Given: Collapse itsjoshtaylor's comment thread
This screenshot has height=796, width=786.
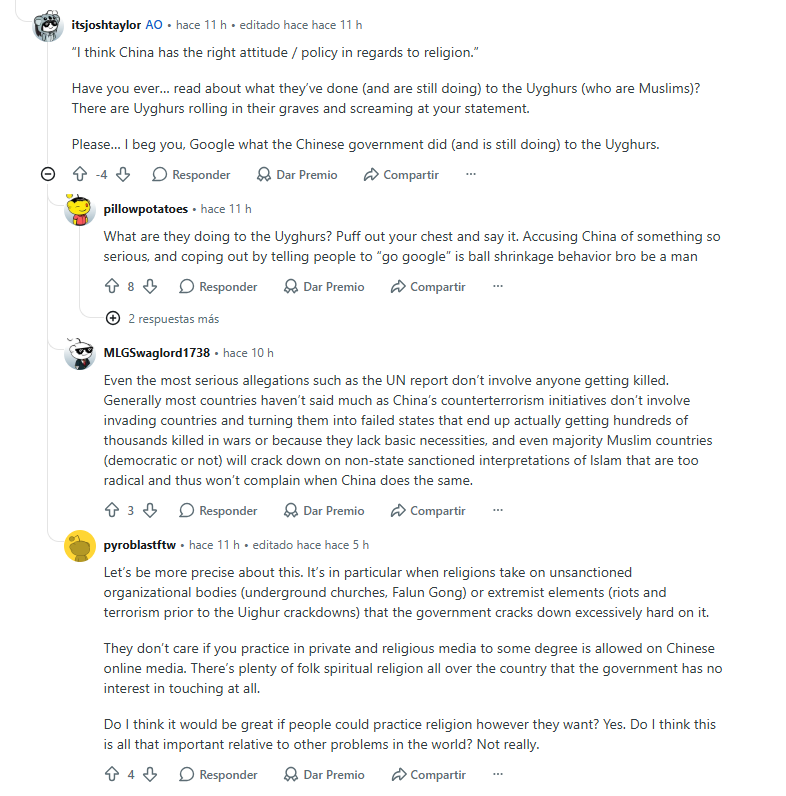Looking at the screenshot, I should (48, 175).
